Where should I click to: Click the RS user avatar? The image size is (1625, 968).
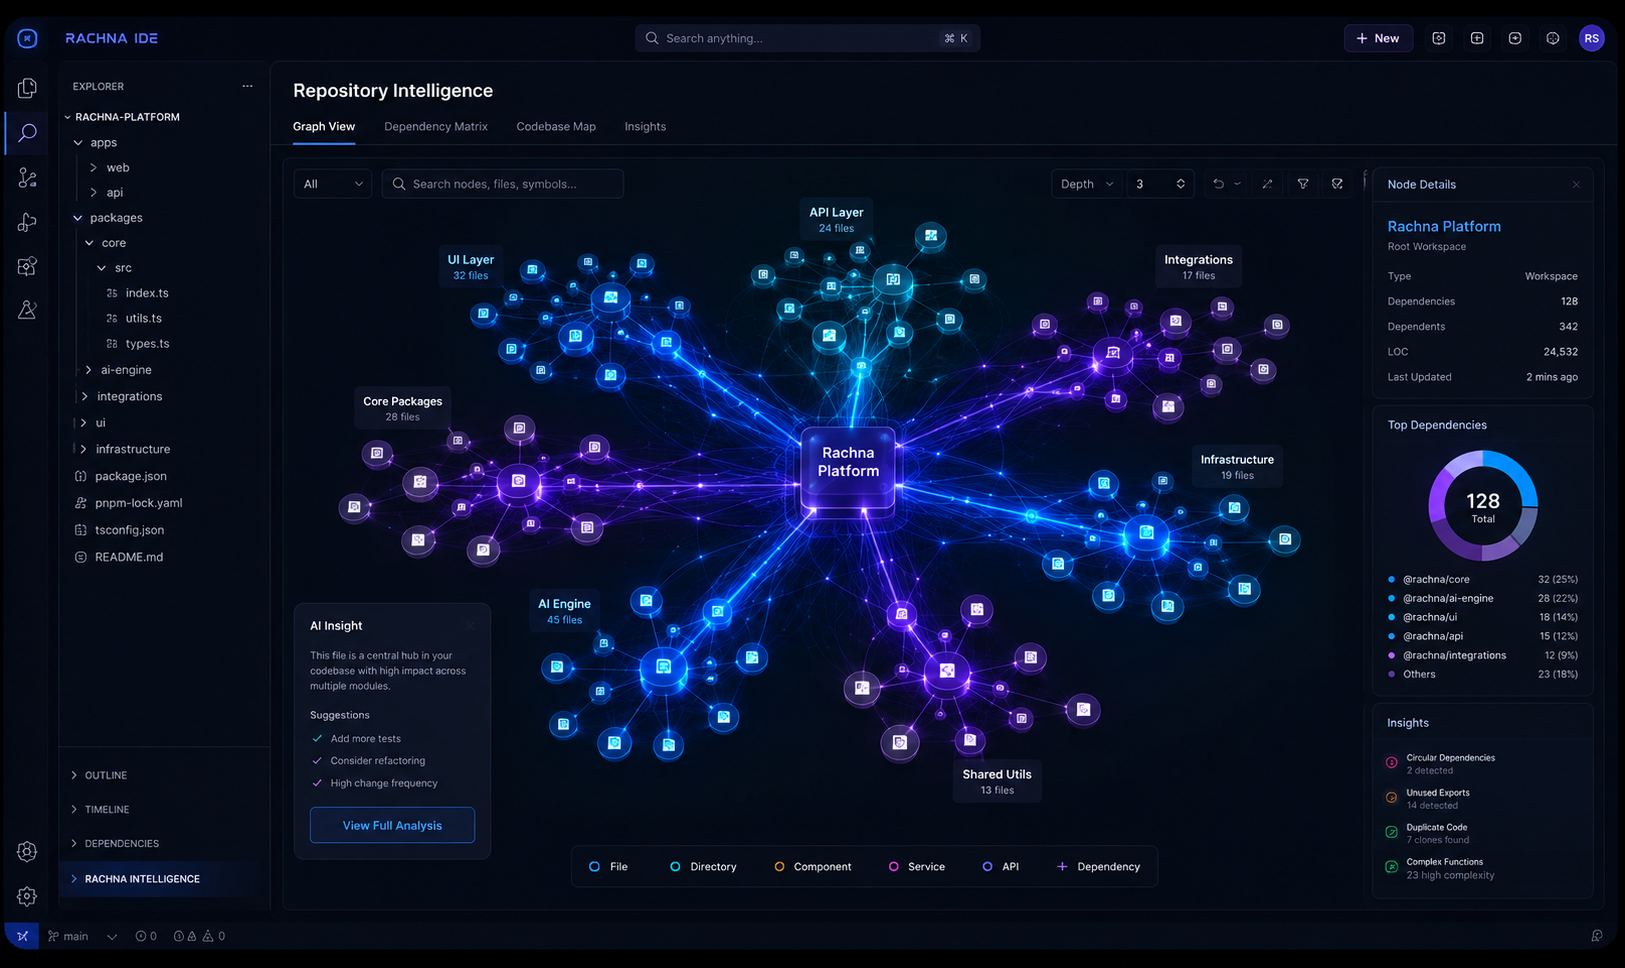pos(1591,38)
